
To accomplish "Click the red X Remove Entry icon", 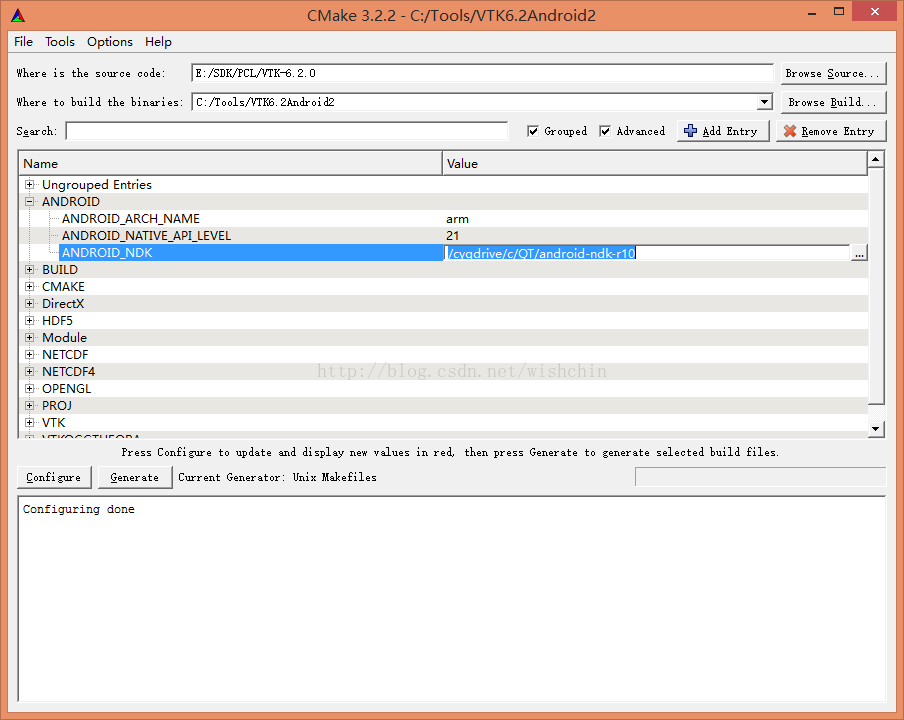I will tap(790, 131).
